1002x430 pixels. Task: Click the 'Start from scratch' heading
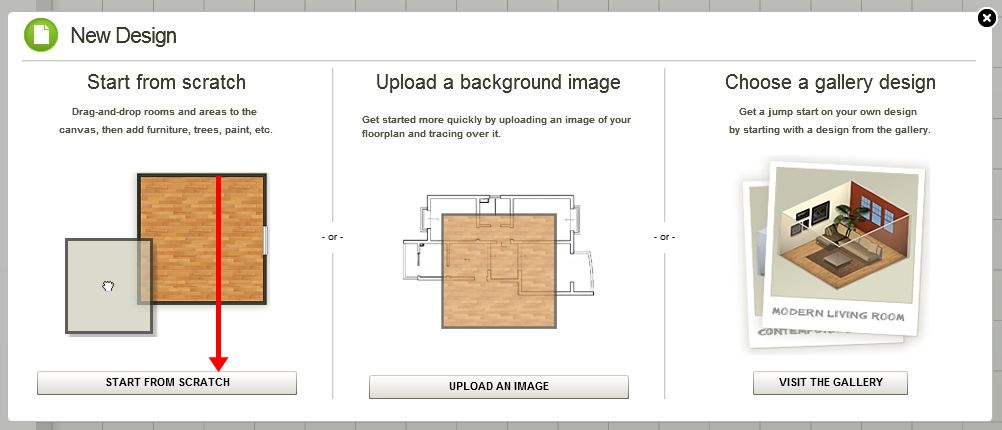pos(166,82)
